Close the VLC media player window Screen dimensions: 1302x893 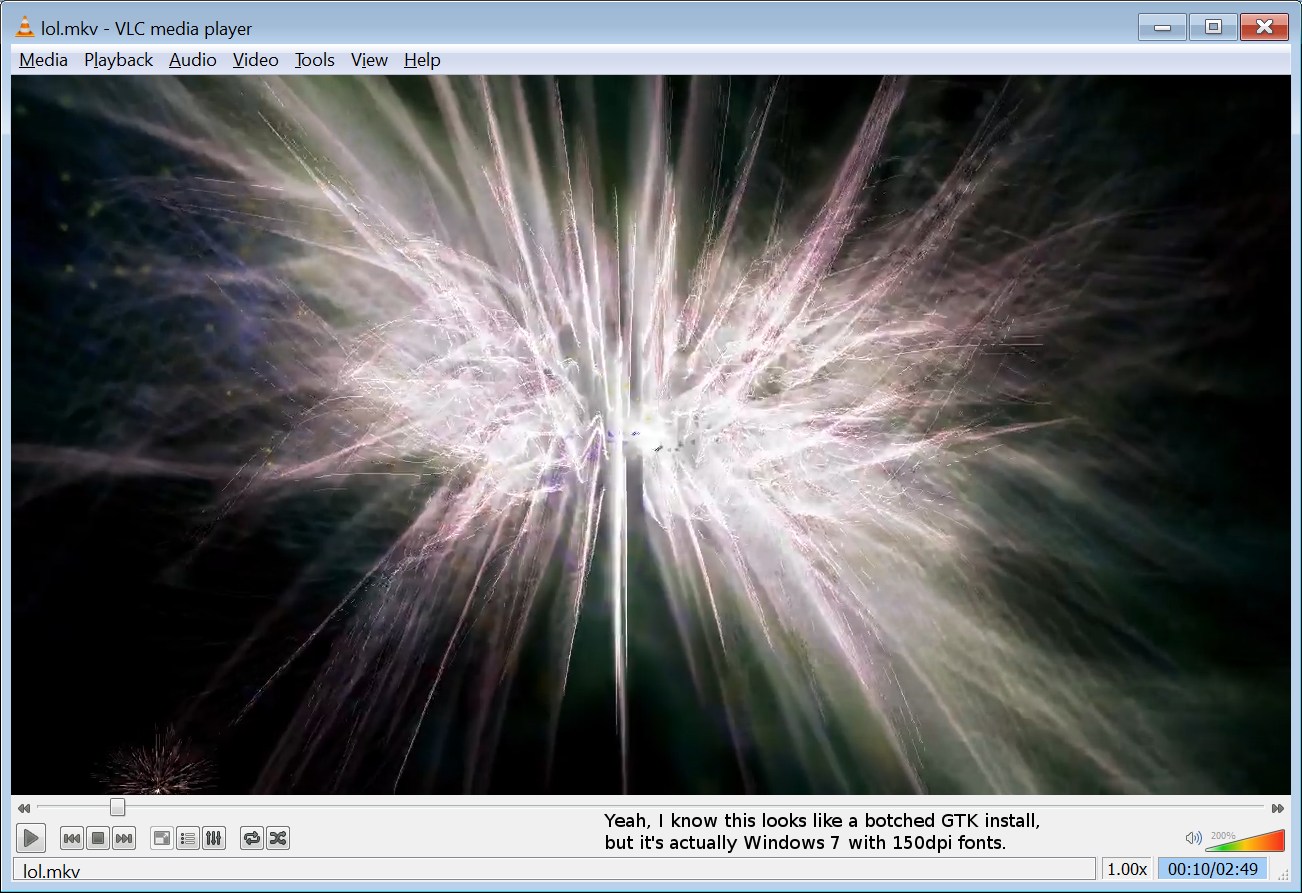click(x=1264, y=27)
